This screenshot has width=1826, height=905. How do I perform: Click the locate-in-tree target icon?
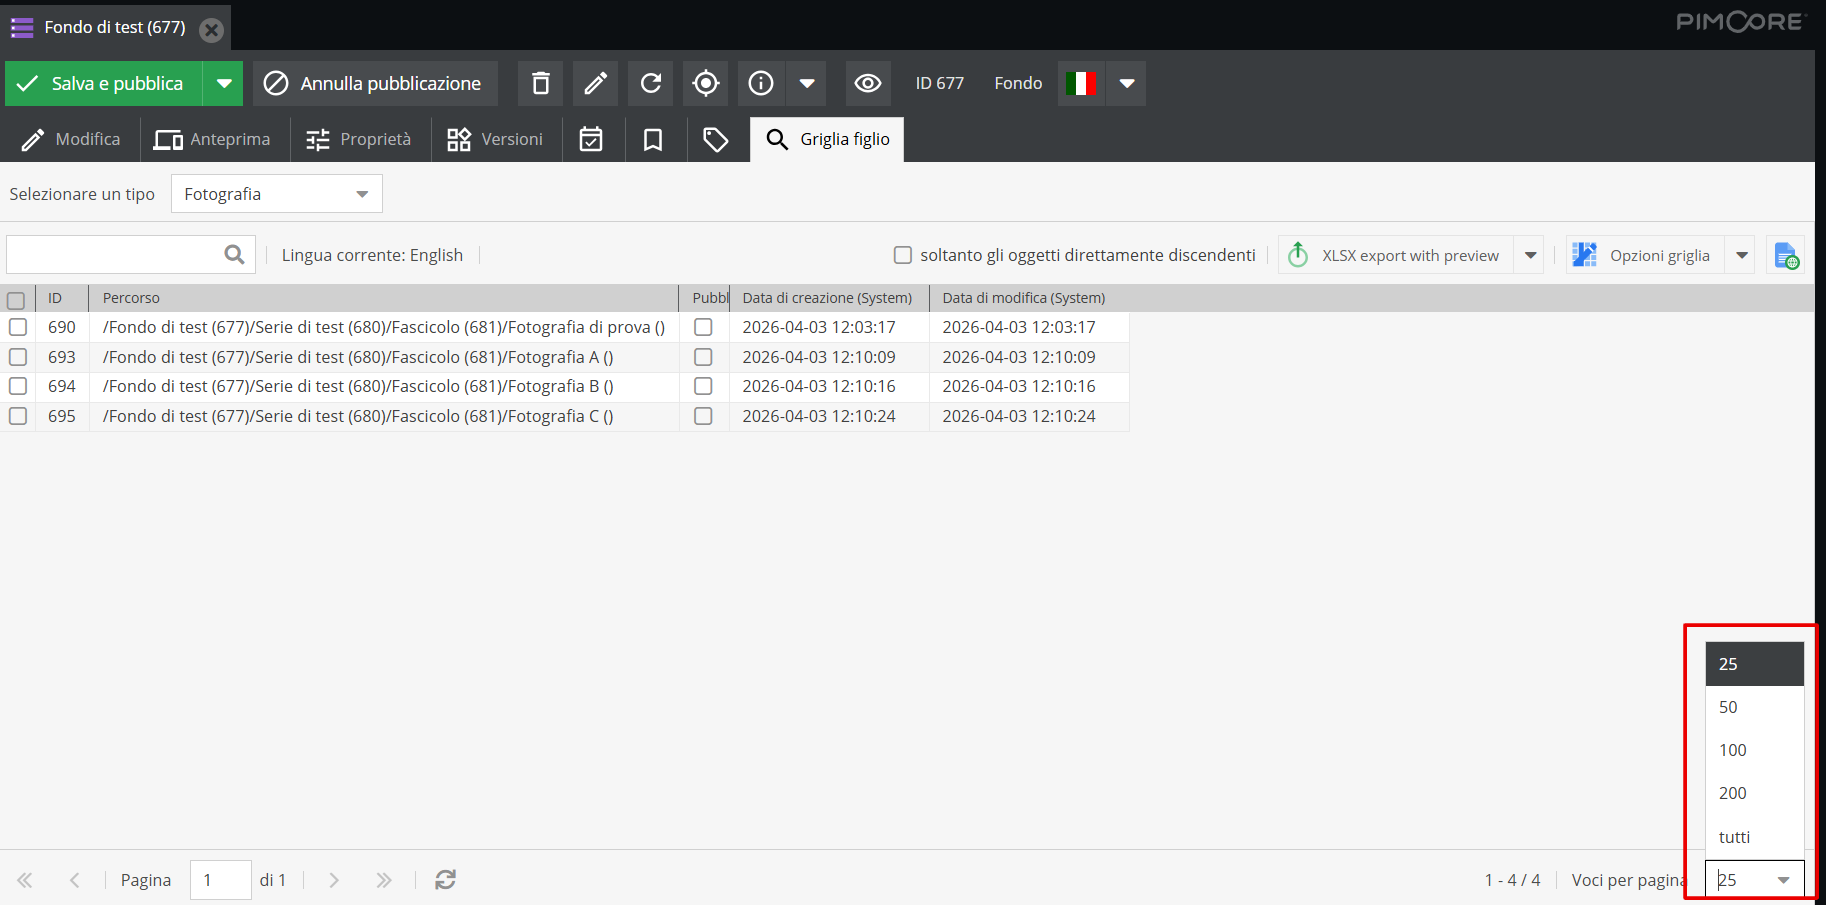tap(705, 83)
